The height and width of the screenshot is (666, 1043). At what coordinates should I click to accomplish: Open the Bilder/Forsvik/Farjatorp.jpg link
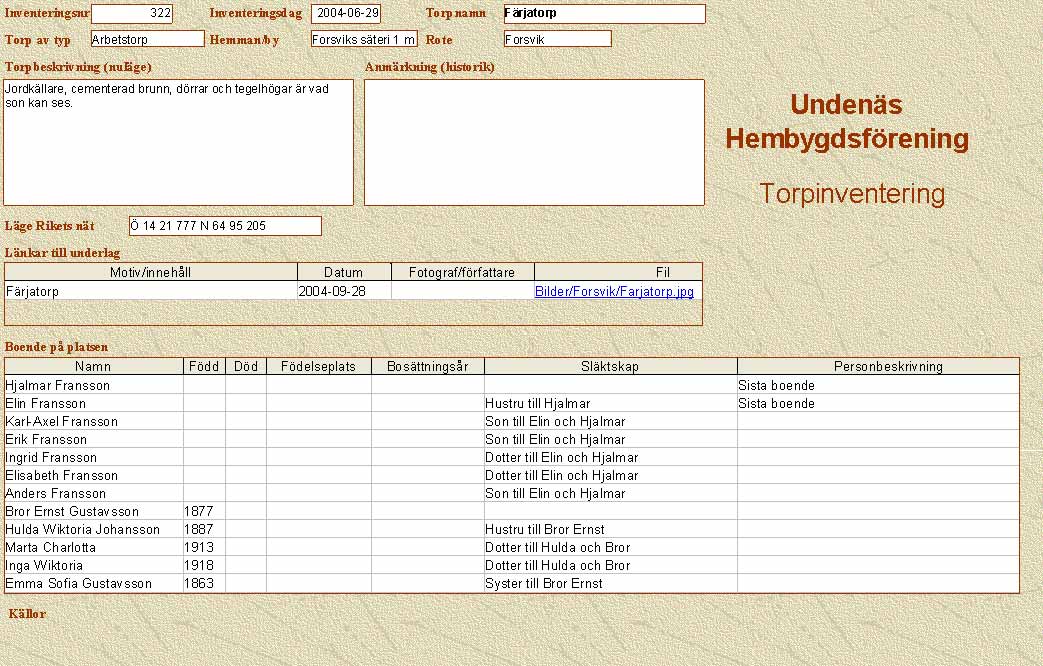pos(614,292)
